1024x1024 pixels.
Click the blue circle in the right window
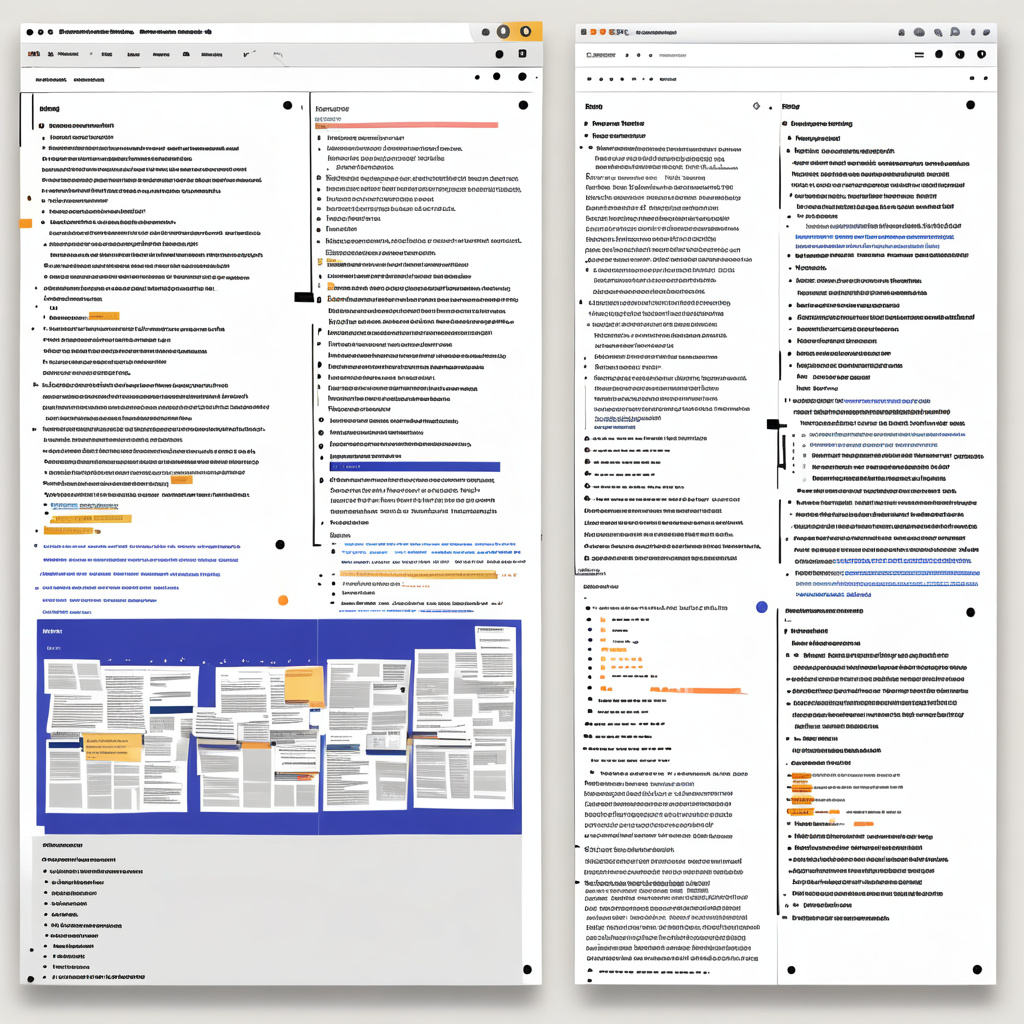(762, 607)
